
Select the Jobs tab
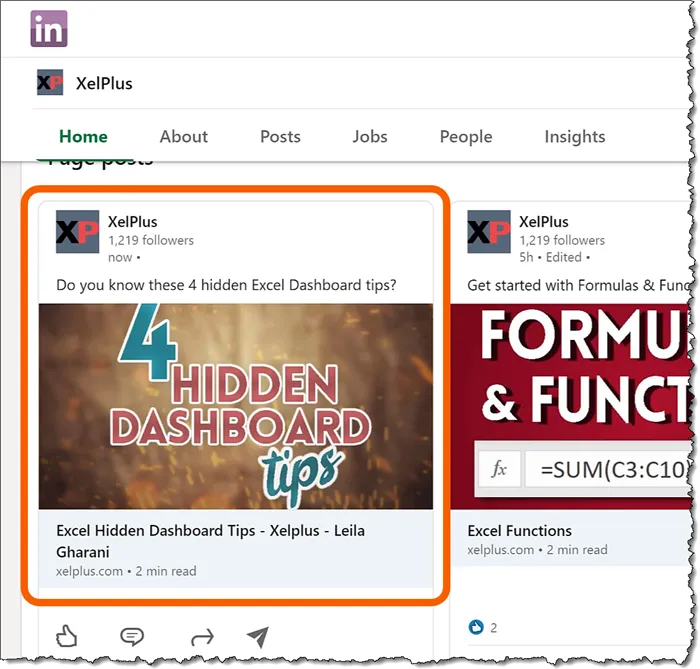click(370, 137)
